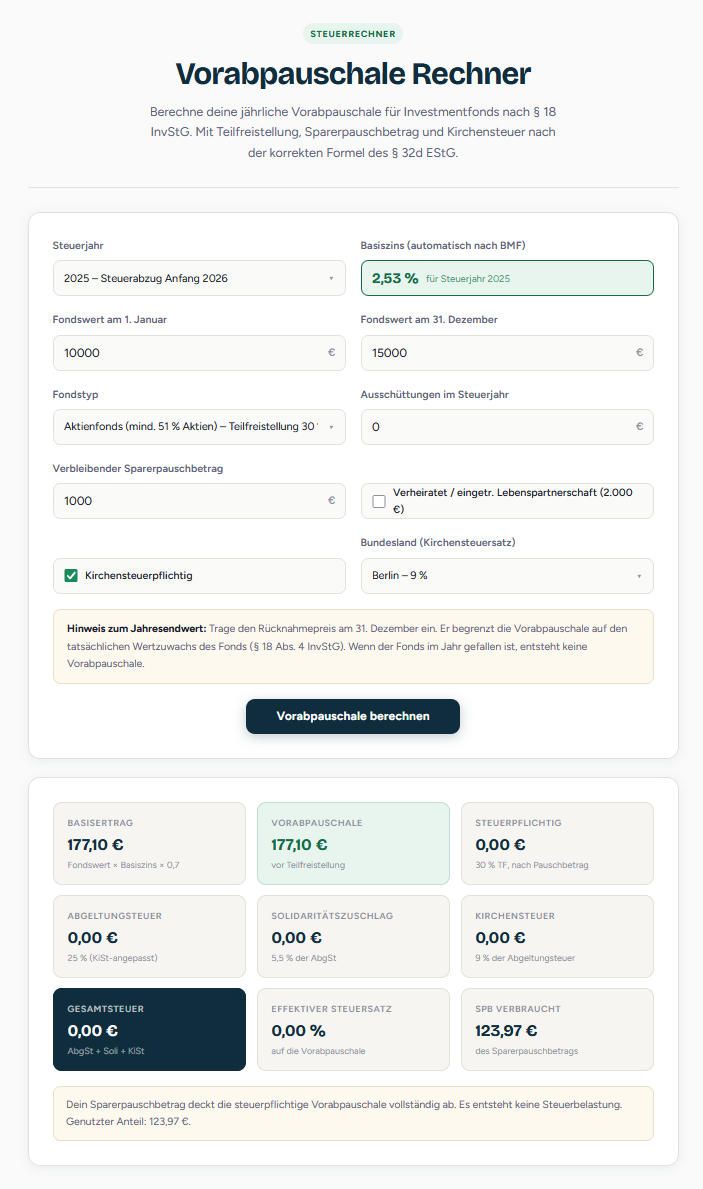Click the '5,5 % der AbgSt' caption
This screenshot has width=703, height=1189.
(304, 958)
